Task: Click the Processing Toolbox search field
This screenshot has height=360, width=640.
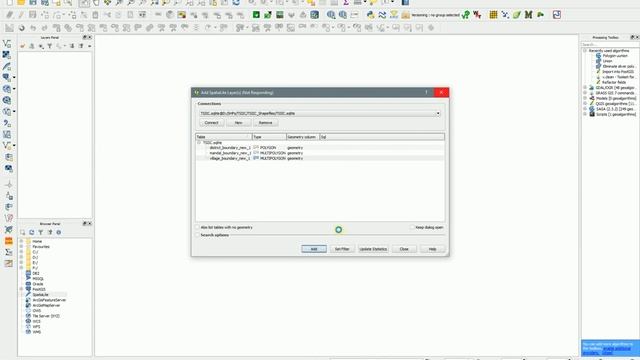Action: (x=610, y=44)
